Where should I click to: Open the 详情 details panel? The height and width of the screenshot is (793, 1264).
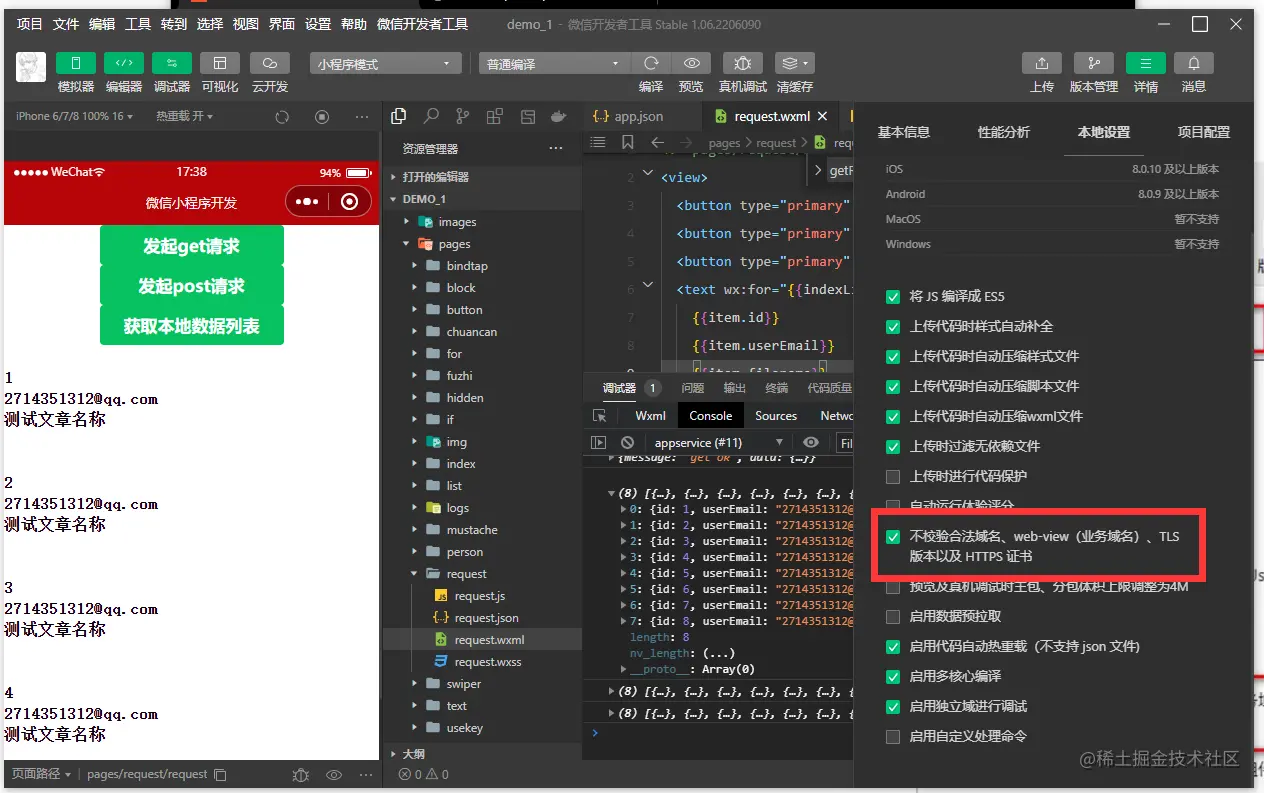pos(1146,63)
